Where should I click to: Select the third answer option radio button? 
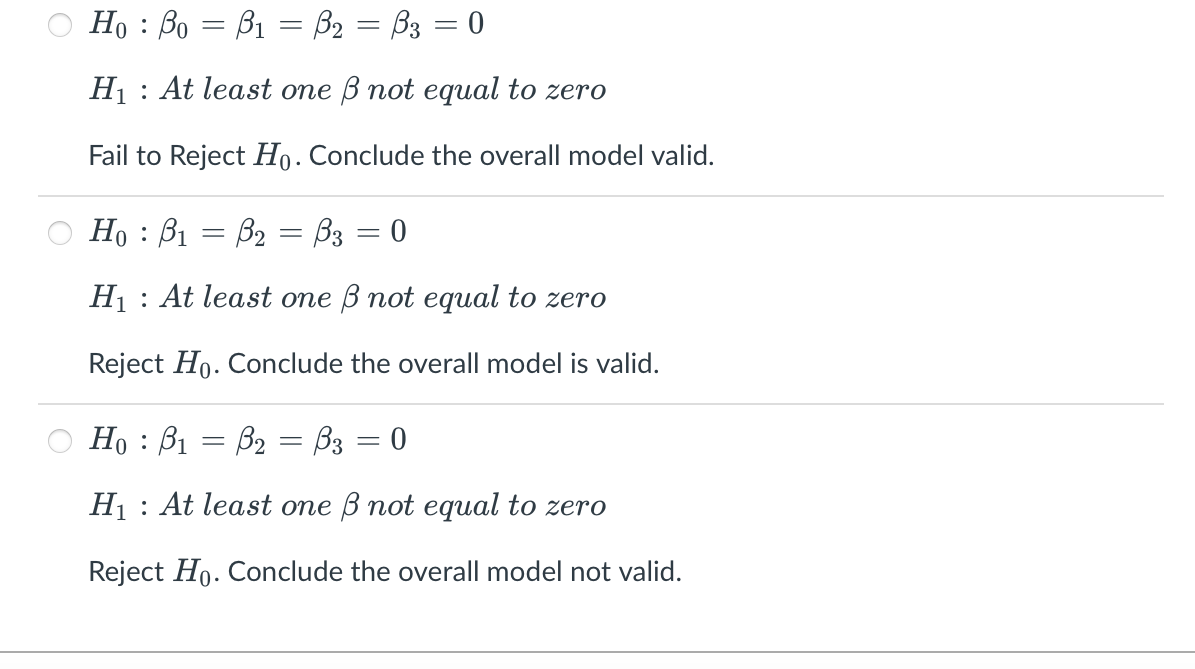click(x=59, y=440)
